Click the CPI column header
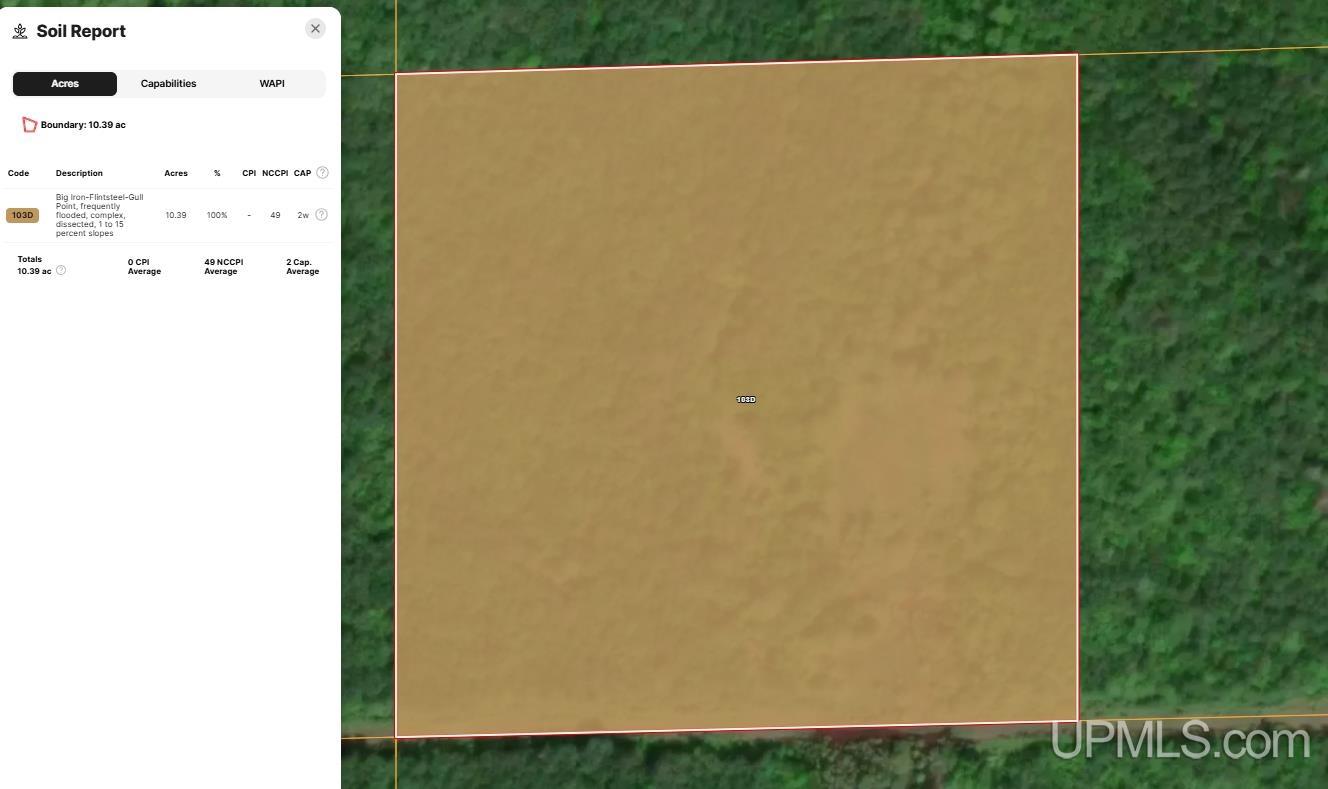This screenshot has height=789, width=1328. pyautogui.click(x=249, y=173)
